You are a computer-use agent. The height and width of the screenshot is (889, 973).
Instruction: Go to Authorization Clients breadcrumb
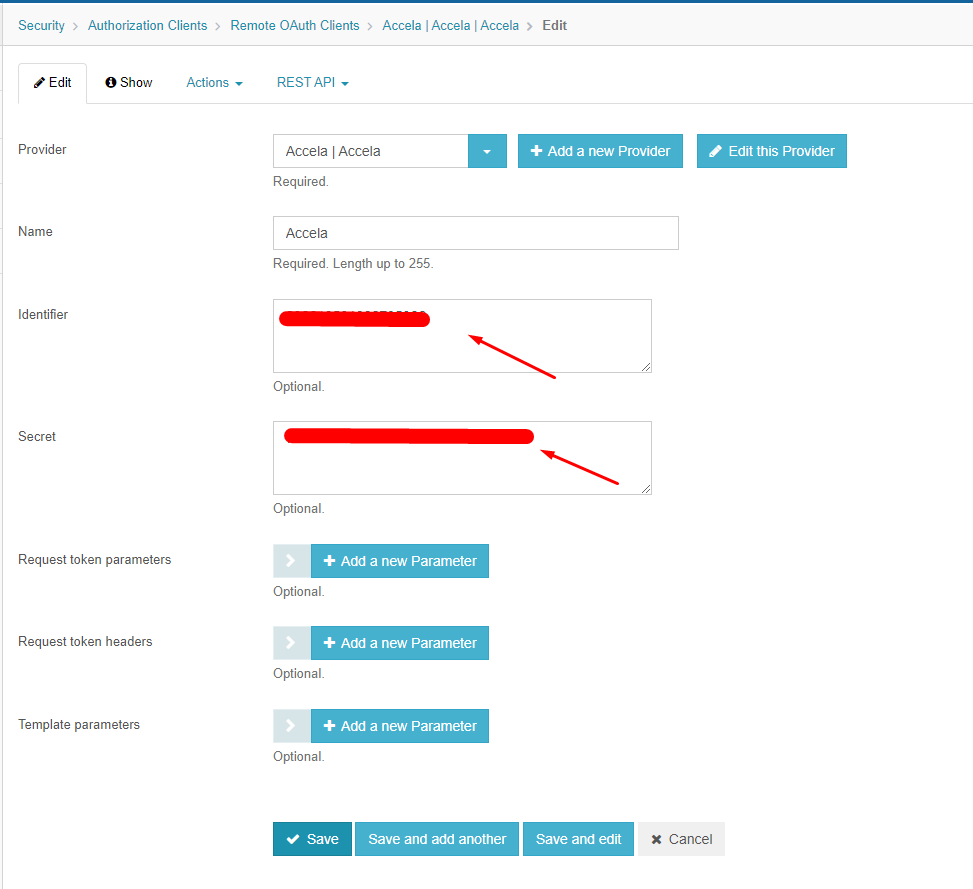(x=147, y=25)
